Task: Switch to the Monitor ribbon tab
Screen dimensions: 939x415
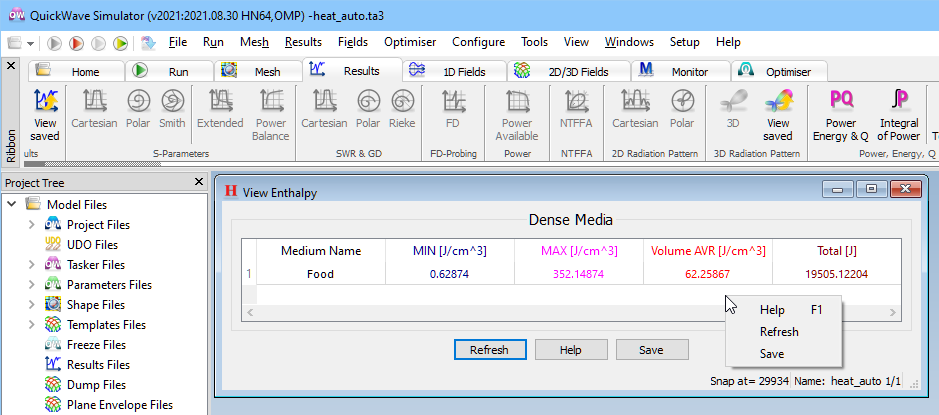Action: click(x=681, y=71)
